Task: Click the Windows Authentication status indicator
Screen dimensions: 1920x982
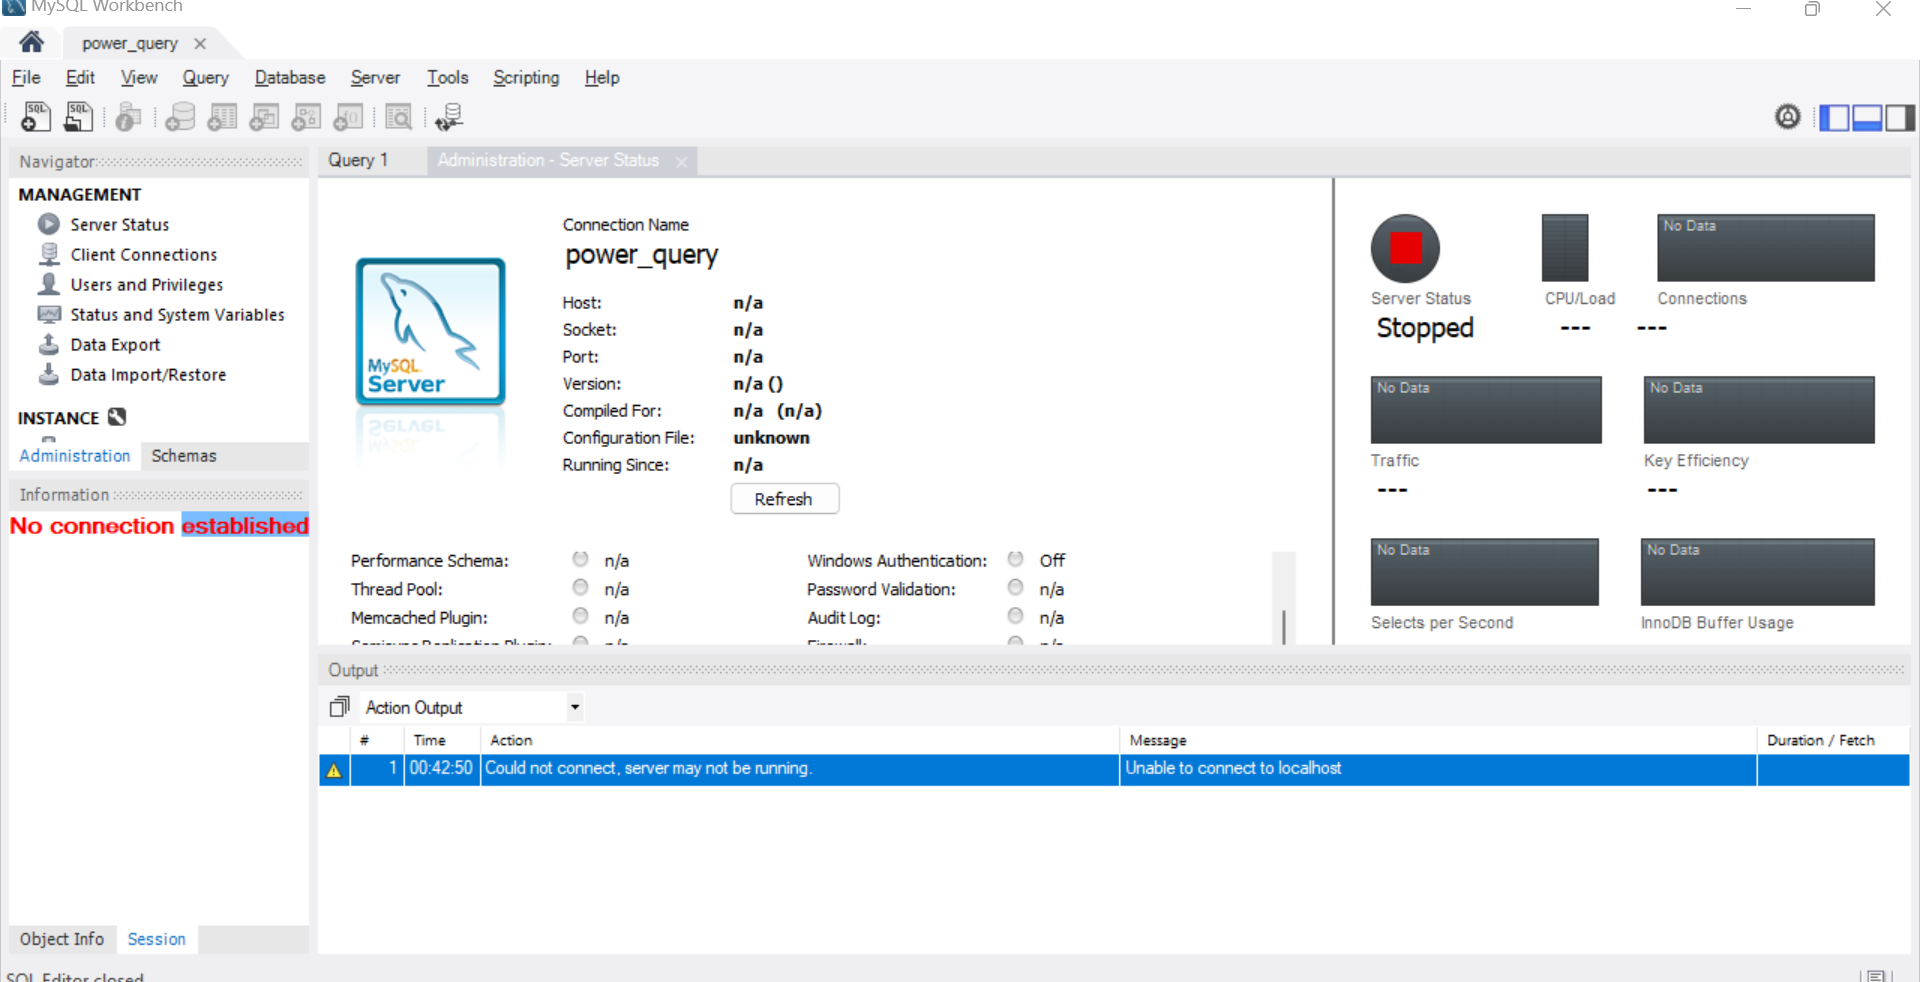Action: pos(1016,559)
